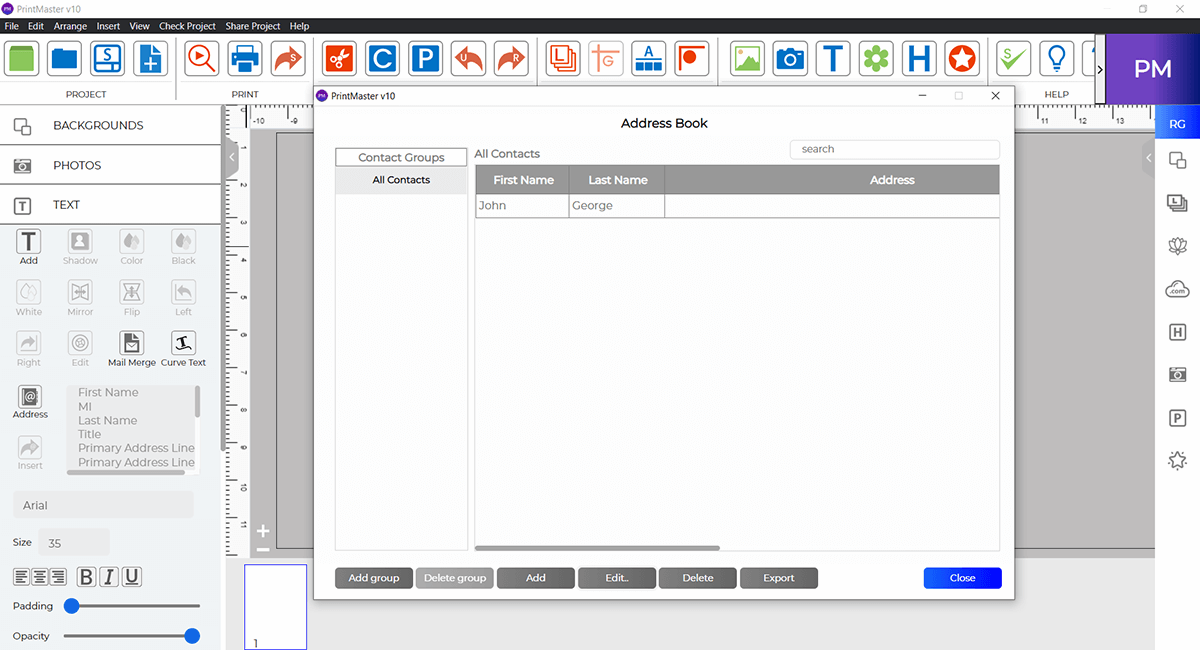The width and height of the screenshot is (1200, 650).
Task: Toggle bold text formatting
Action: (x=86, y=577)
